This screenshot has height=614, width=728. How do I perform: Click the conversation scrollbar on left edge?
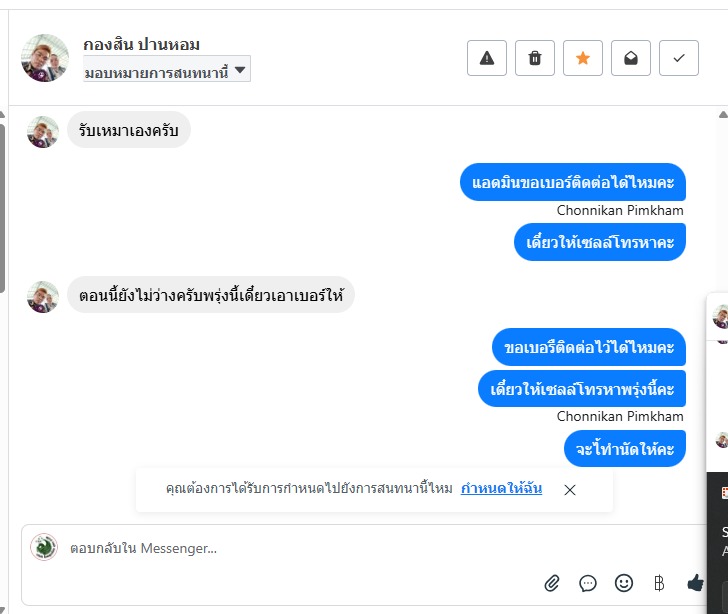pyautogui.click(x=3, y=200)
